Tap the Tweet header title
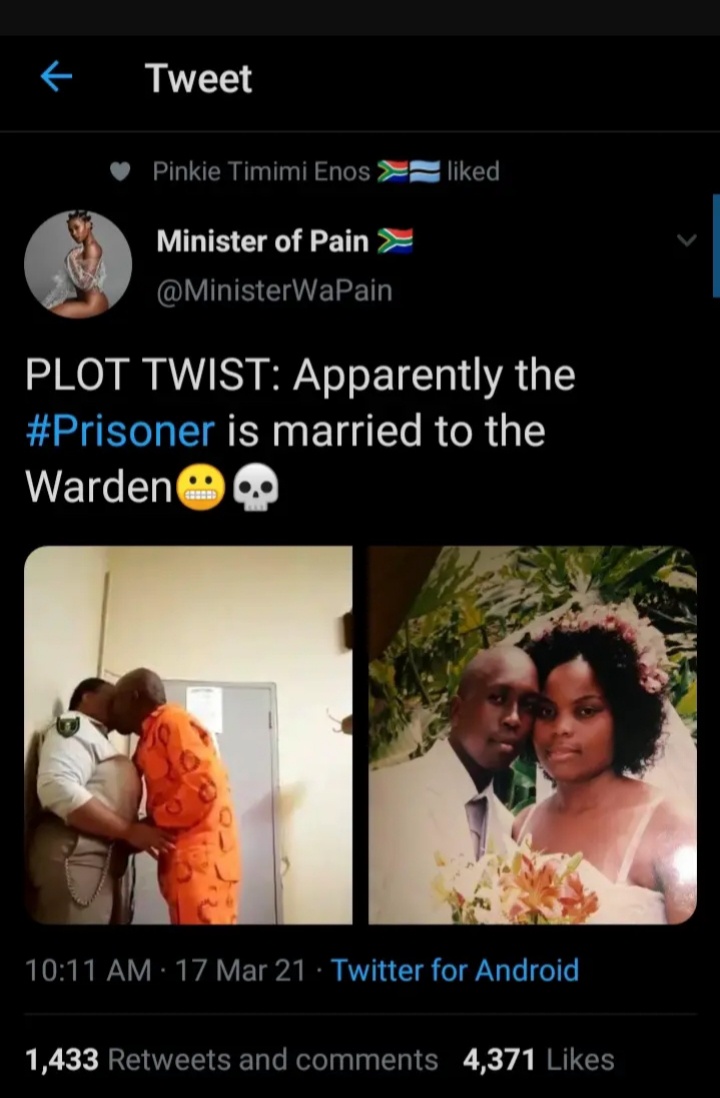This screenshot has width=720, height=1098. click(198, 78)
